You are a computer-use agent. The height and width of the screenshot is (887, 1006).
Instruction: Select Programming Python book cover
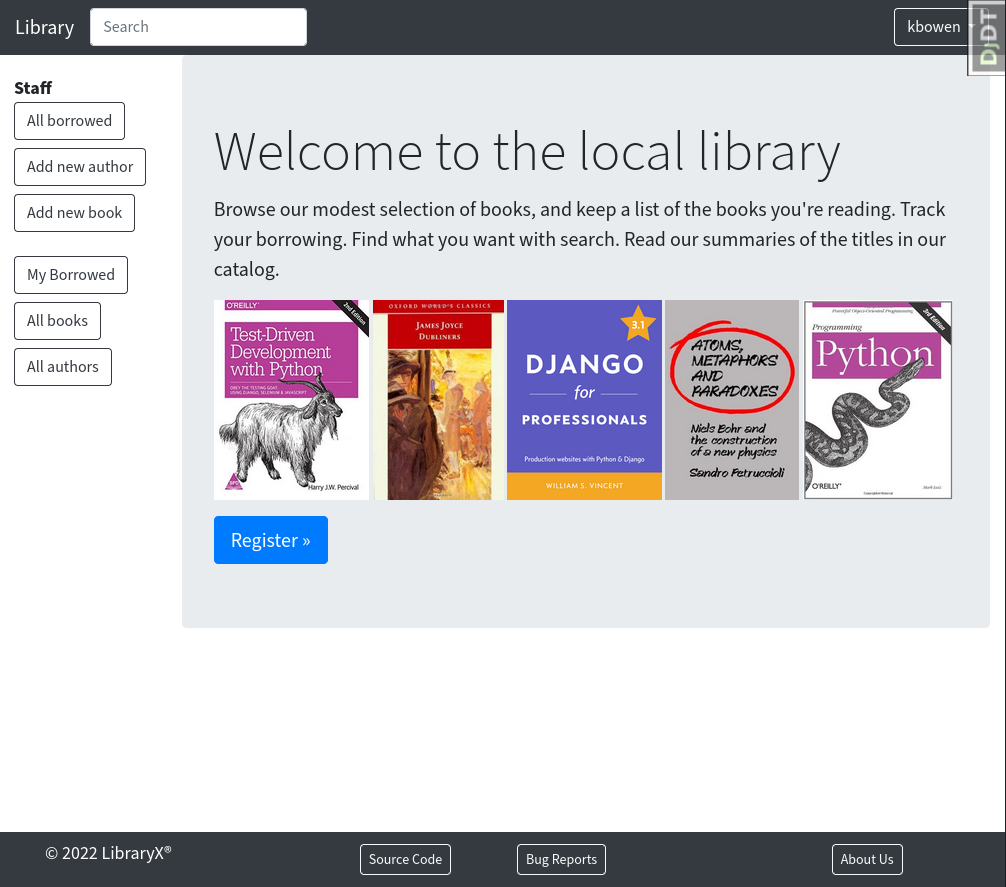pos(878,400)
